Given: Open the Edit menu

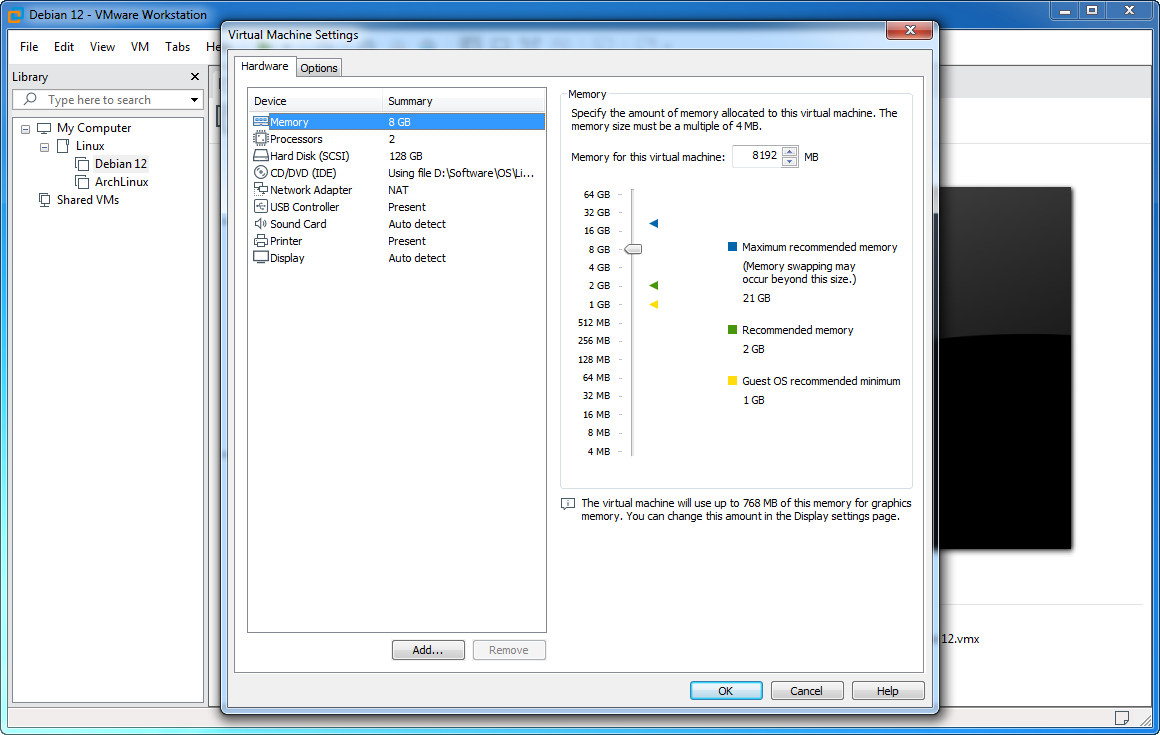Looking at the screenshot, I should coord(64,47).
